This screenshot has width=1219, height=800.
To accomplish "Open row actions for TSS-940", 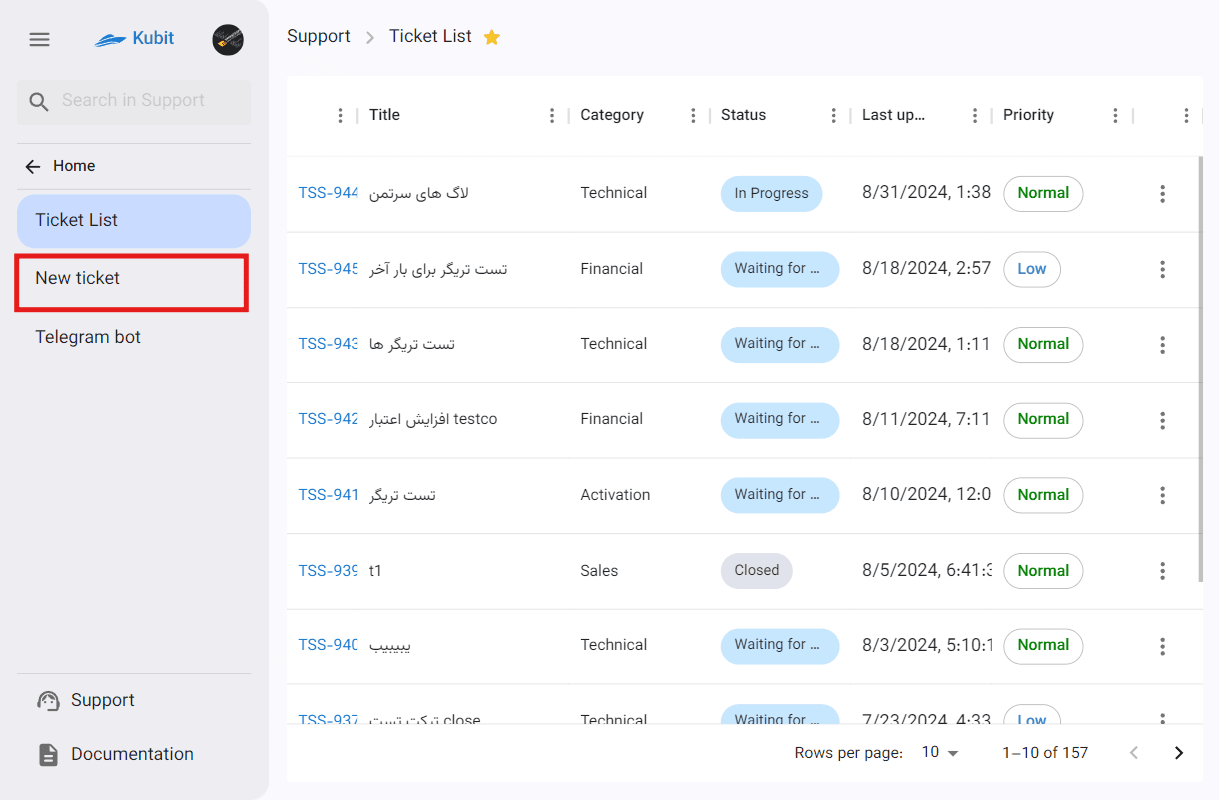I will point(1162,646).
